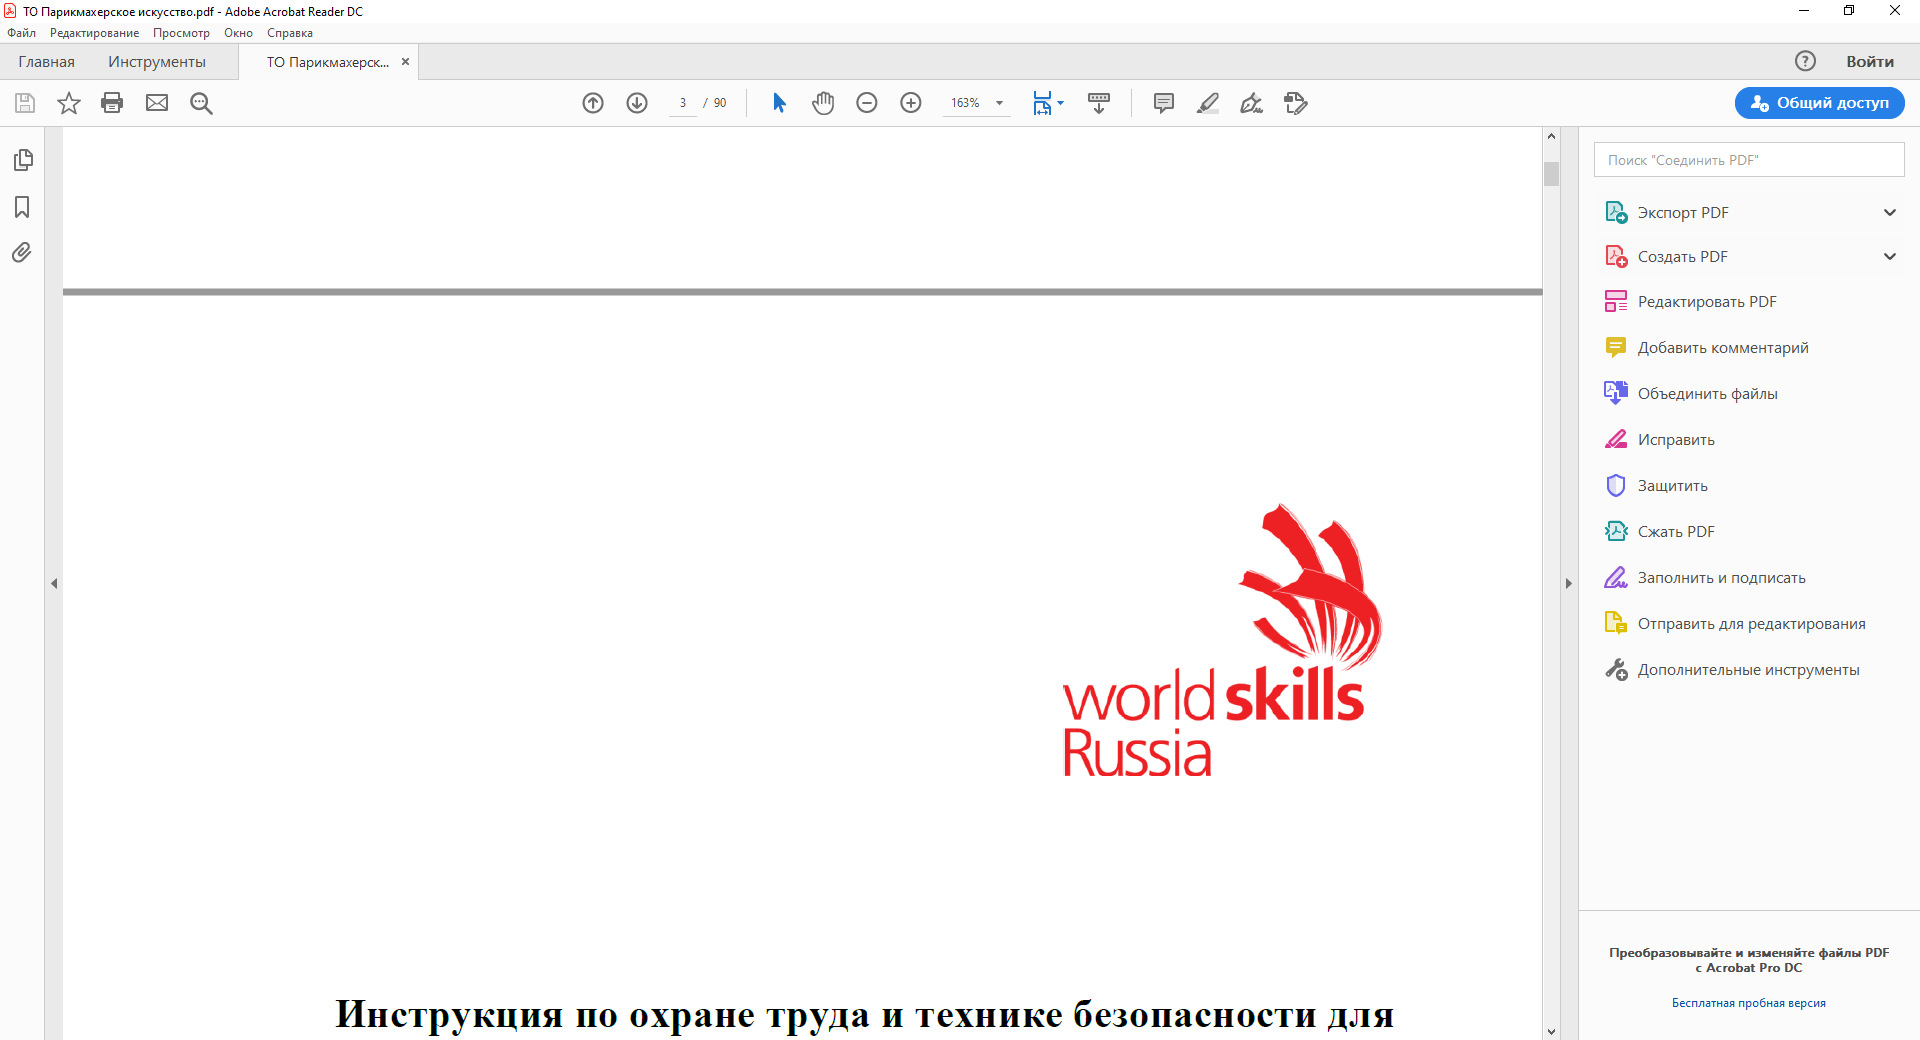Image resolution: width=1920 pixels, height=1040 pixels.
Task: Click the Войти sign-in button
Action: (1870, 62)
